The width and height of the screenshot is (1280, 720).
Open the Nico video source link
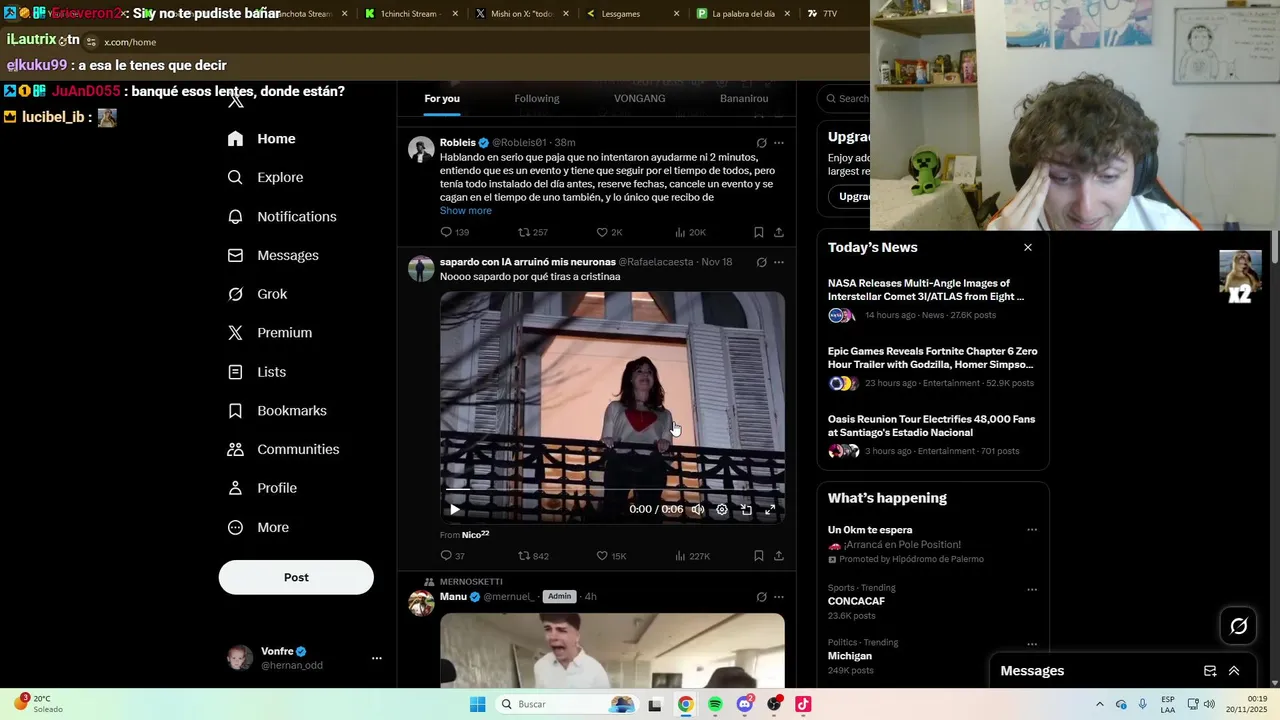click(475, 535)
